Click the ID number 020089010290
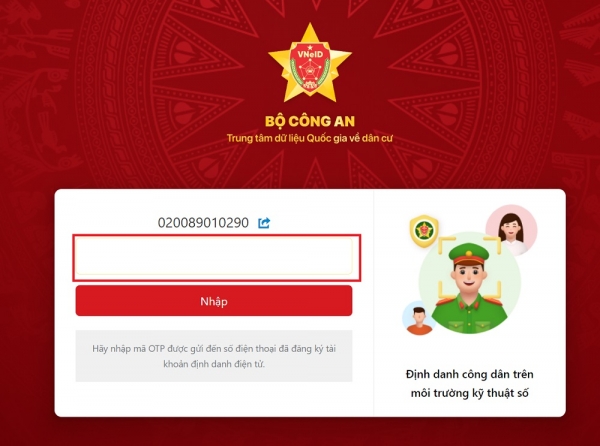This screenshot has width=600, height=446. (203, 223)
